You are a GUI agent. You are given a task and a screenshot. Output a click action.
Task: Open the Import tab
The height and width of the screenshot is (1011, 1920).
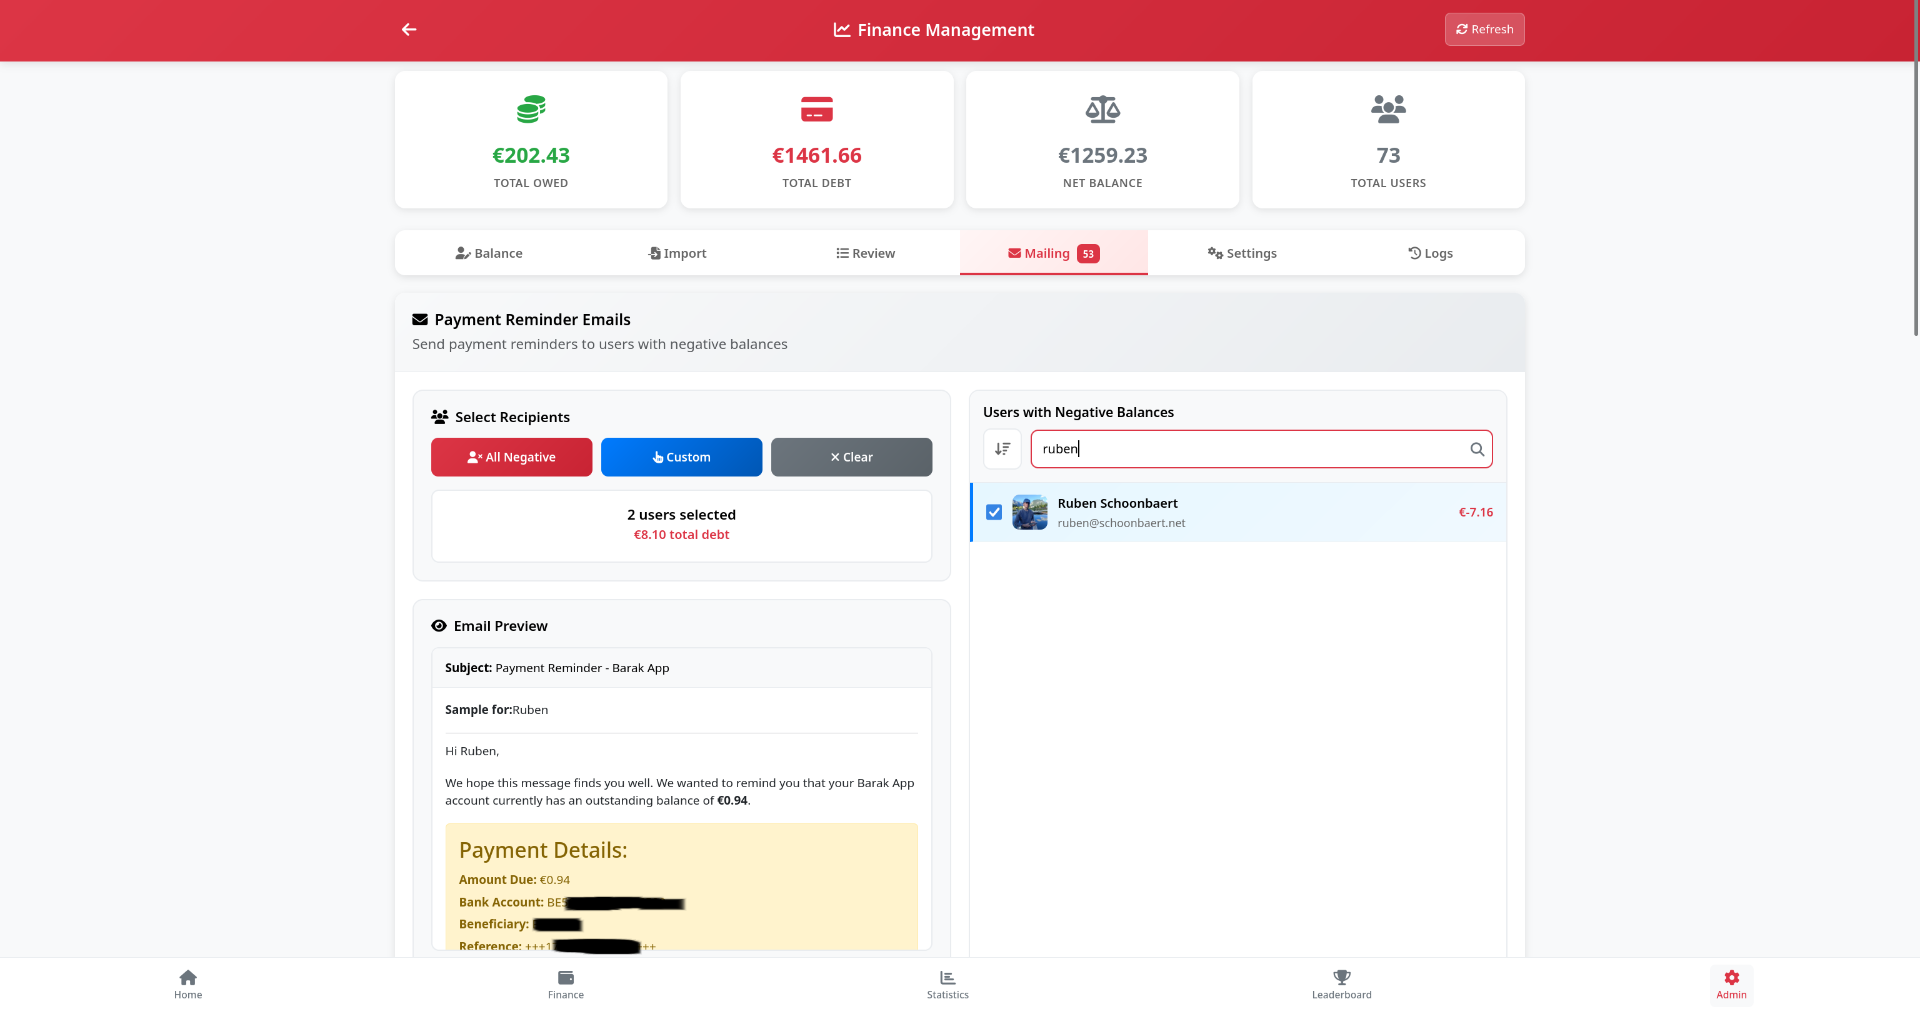click(677, 254)
